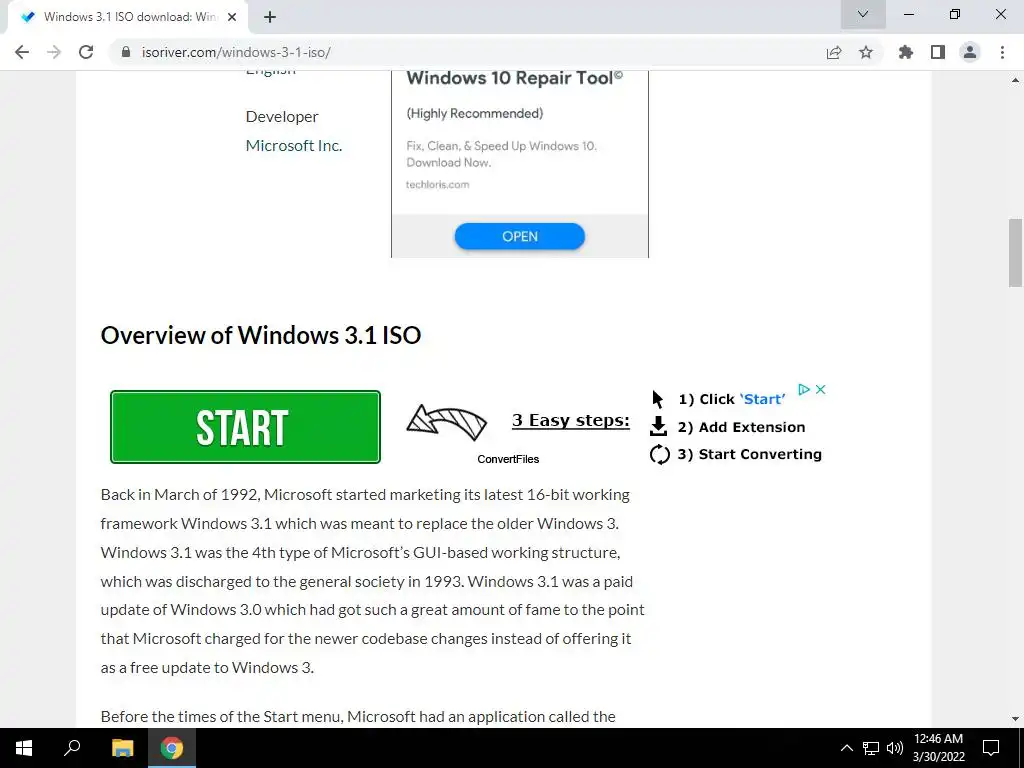Click Windows 10 Repair Tool title

coord(515,78)
